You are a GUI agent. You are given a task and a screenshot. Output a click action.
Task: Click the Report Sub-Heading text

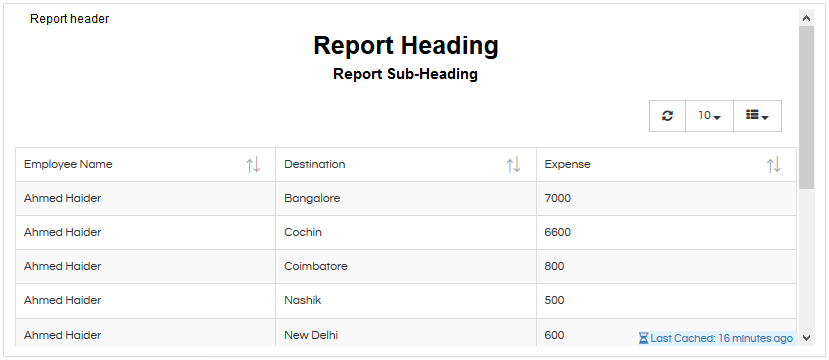tap(406, 74)
